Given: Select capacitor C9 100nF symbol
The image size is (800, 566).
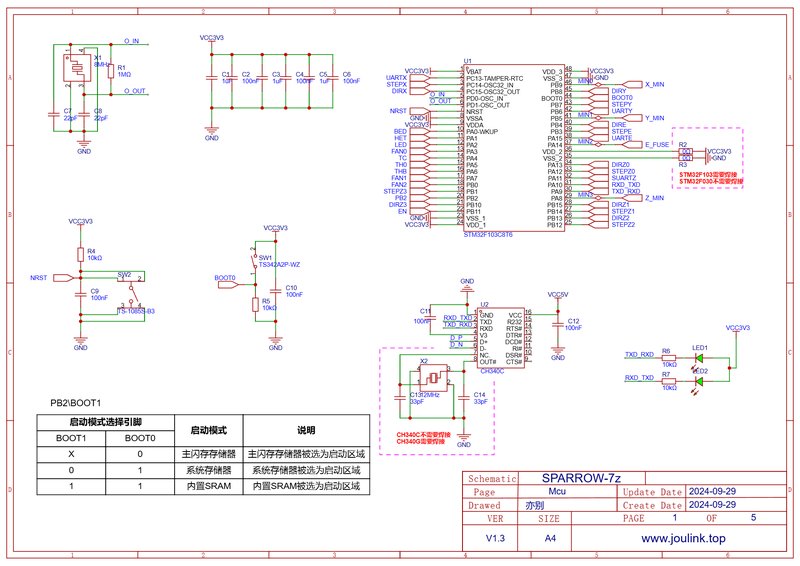Looking at the screenshot, I should (80, 294).
